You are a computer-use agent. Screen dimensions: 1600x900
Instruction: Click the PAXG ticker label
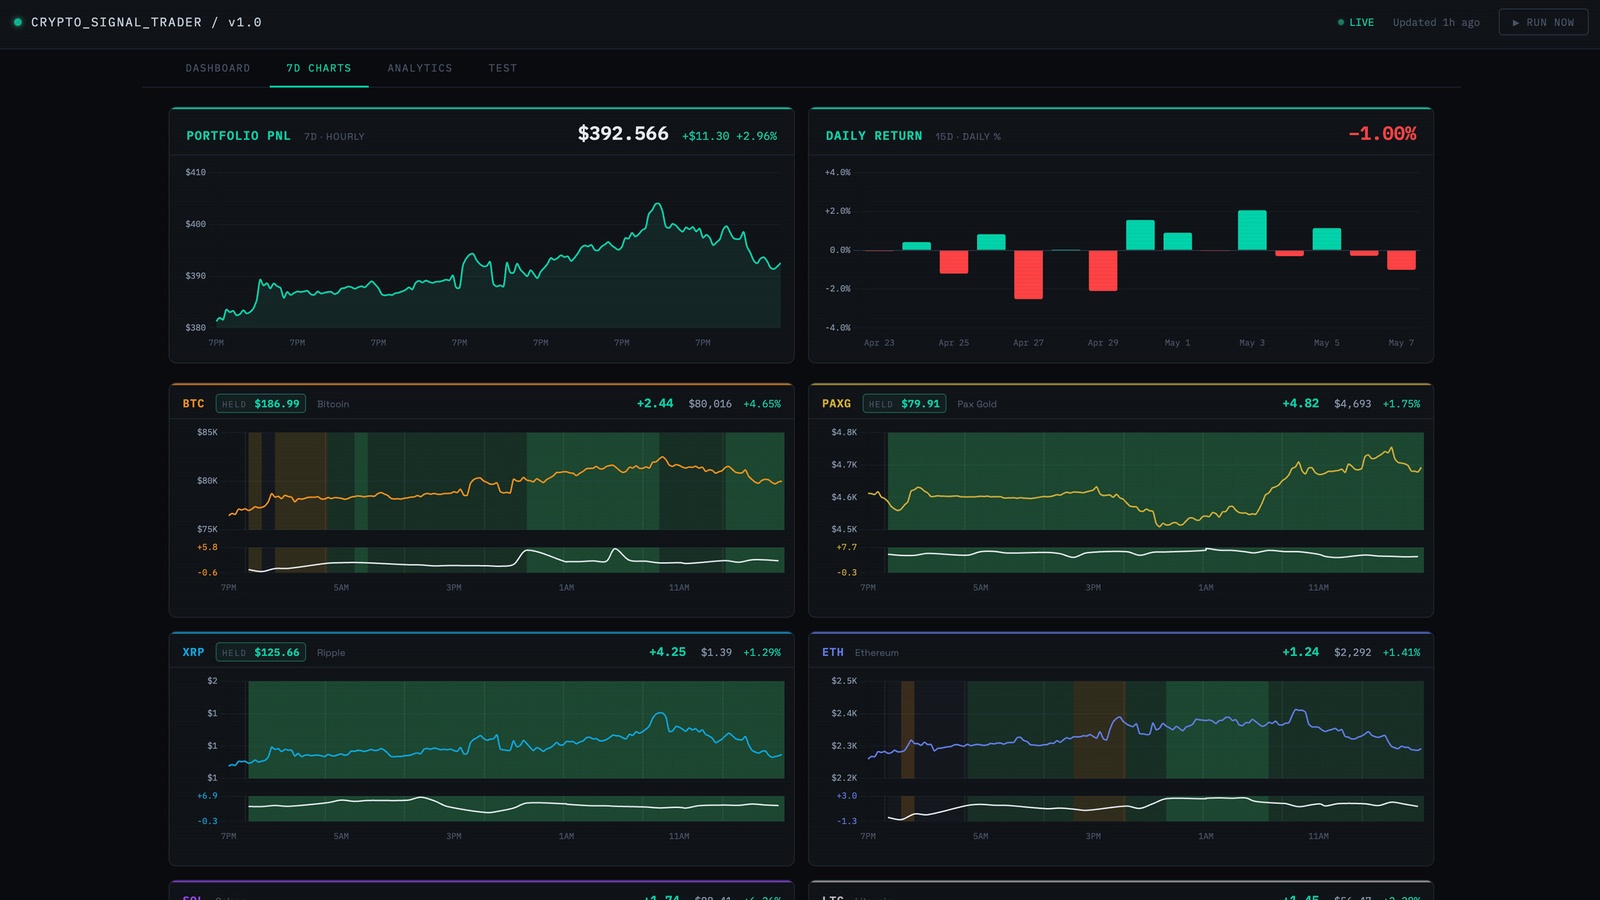(836, 404)
